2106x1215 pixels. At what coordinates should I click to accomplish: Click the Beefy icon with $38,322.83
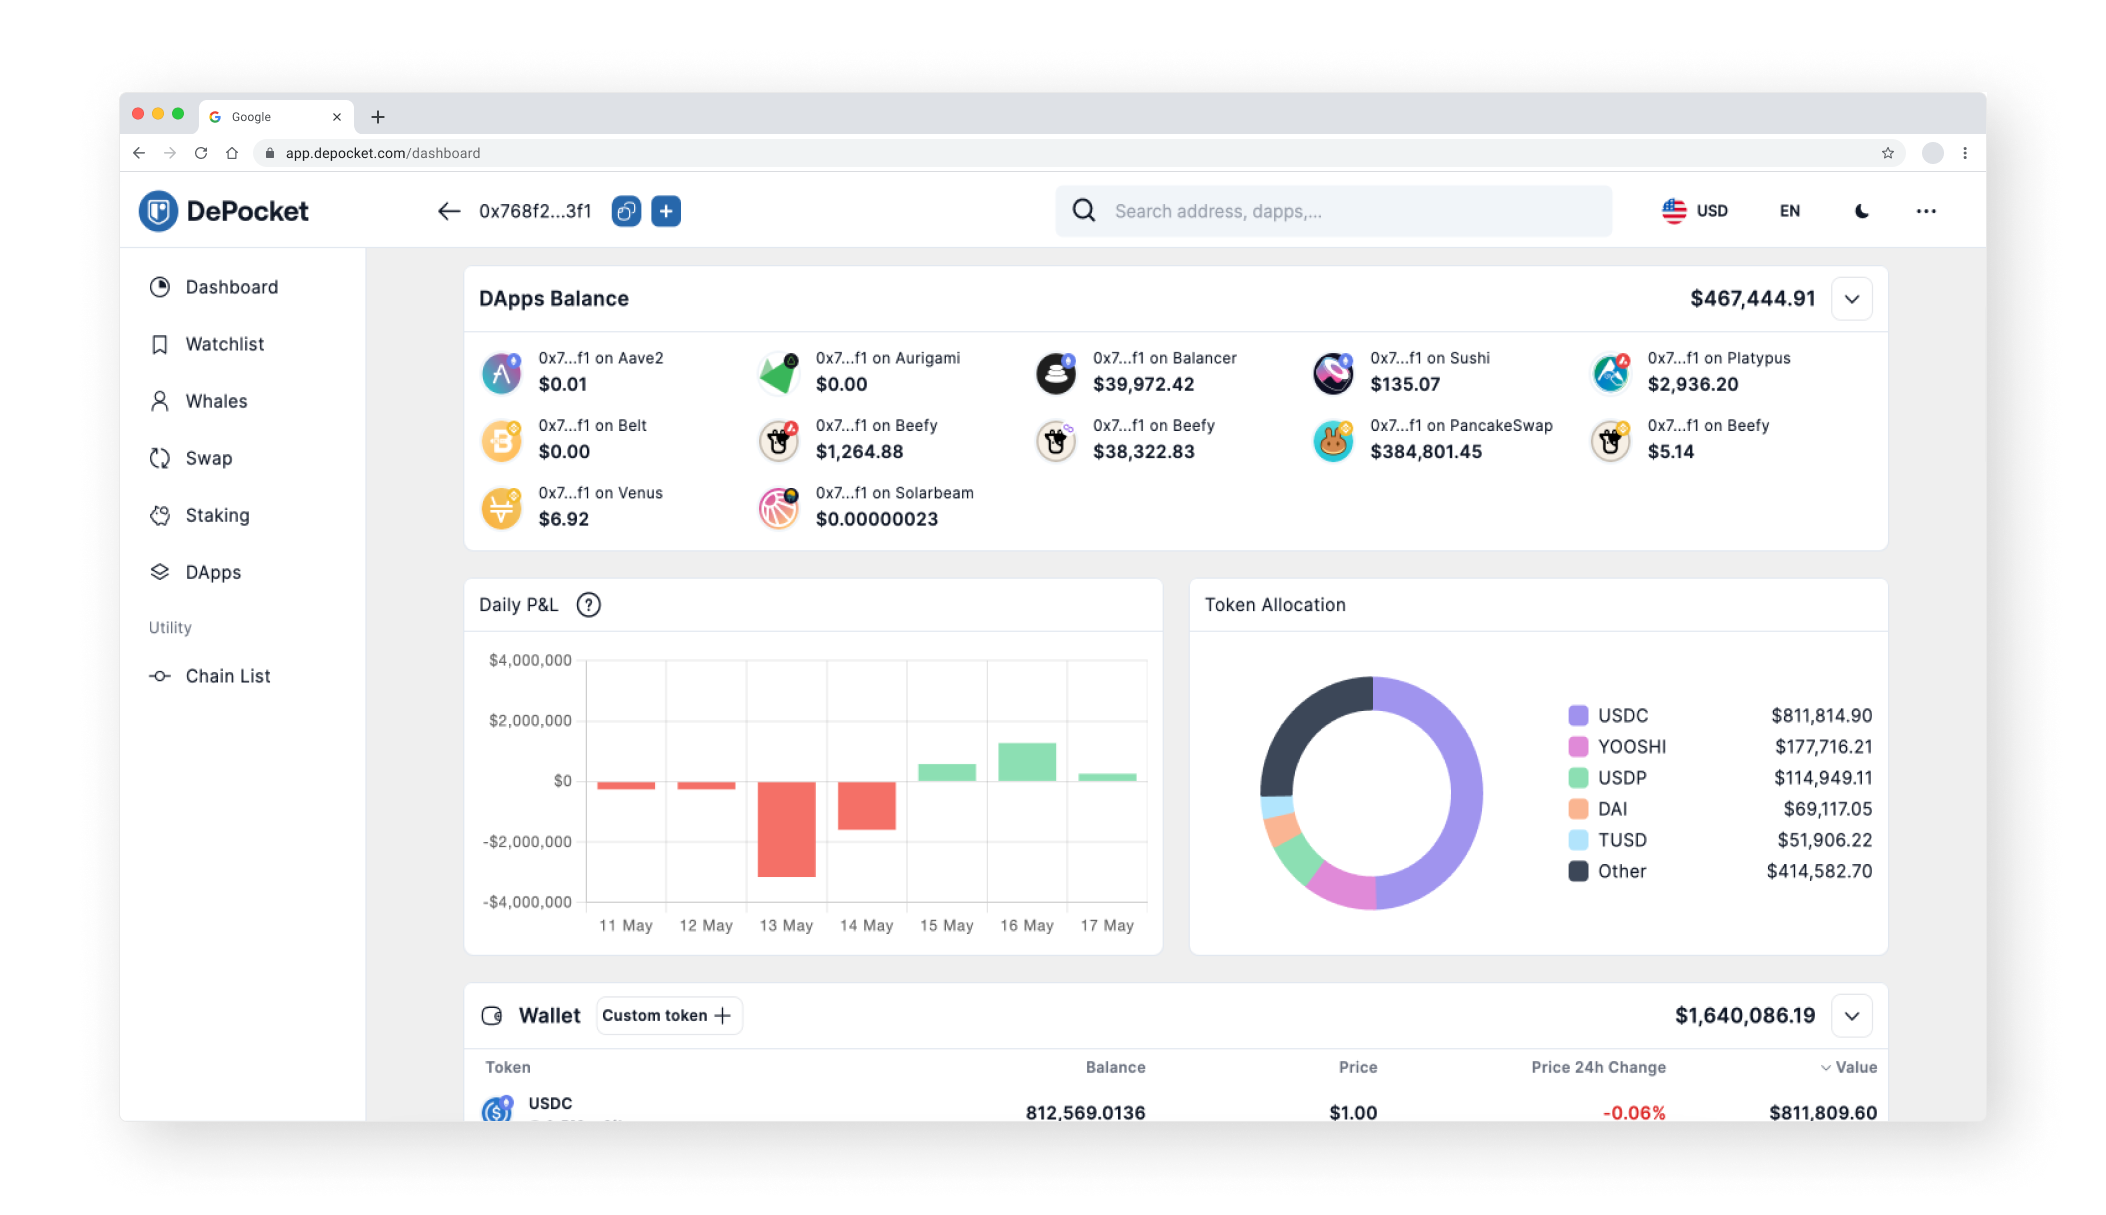pos(1056,440)
